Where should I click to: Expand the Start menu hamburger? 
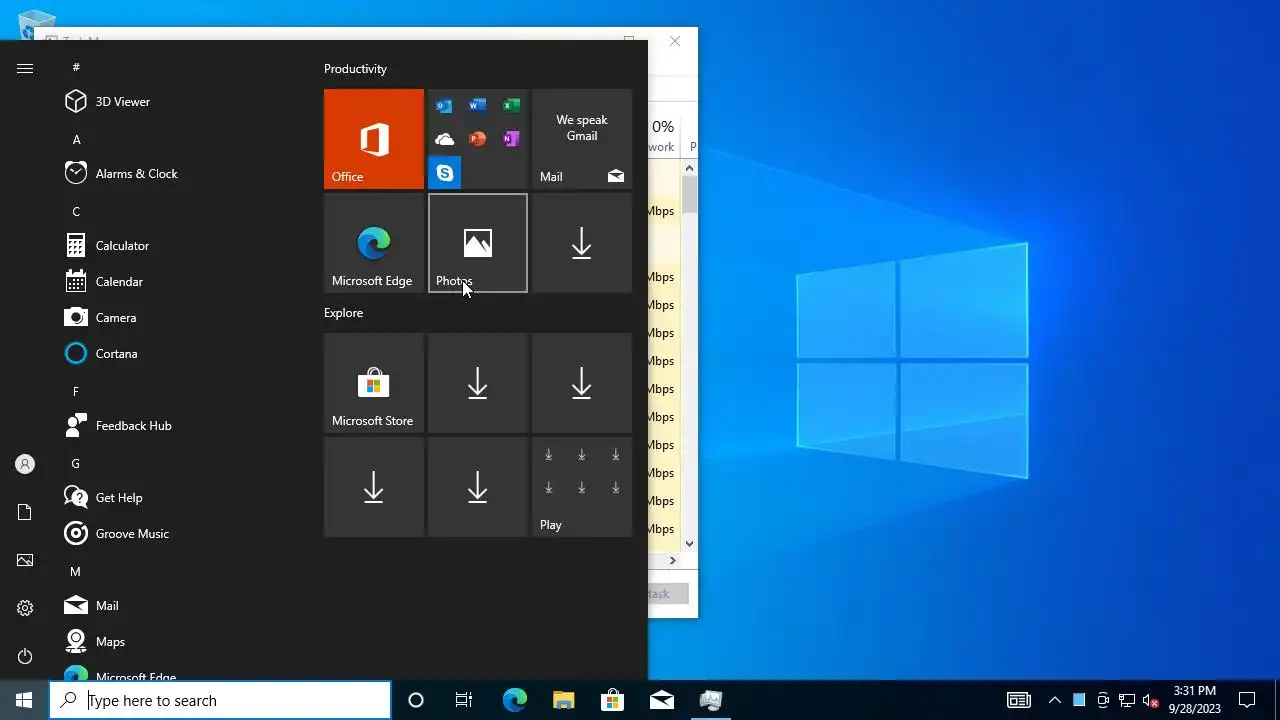pyautogui.click(x=25, y=68)
